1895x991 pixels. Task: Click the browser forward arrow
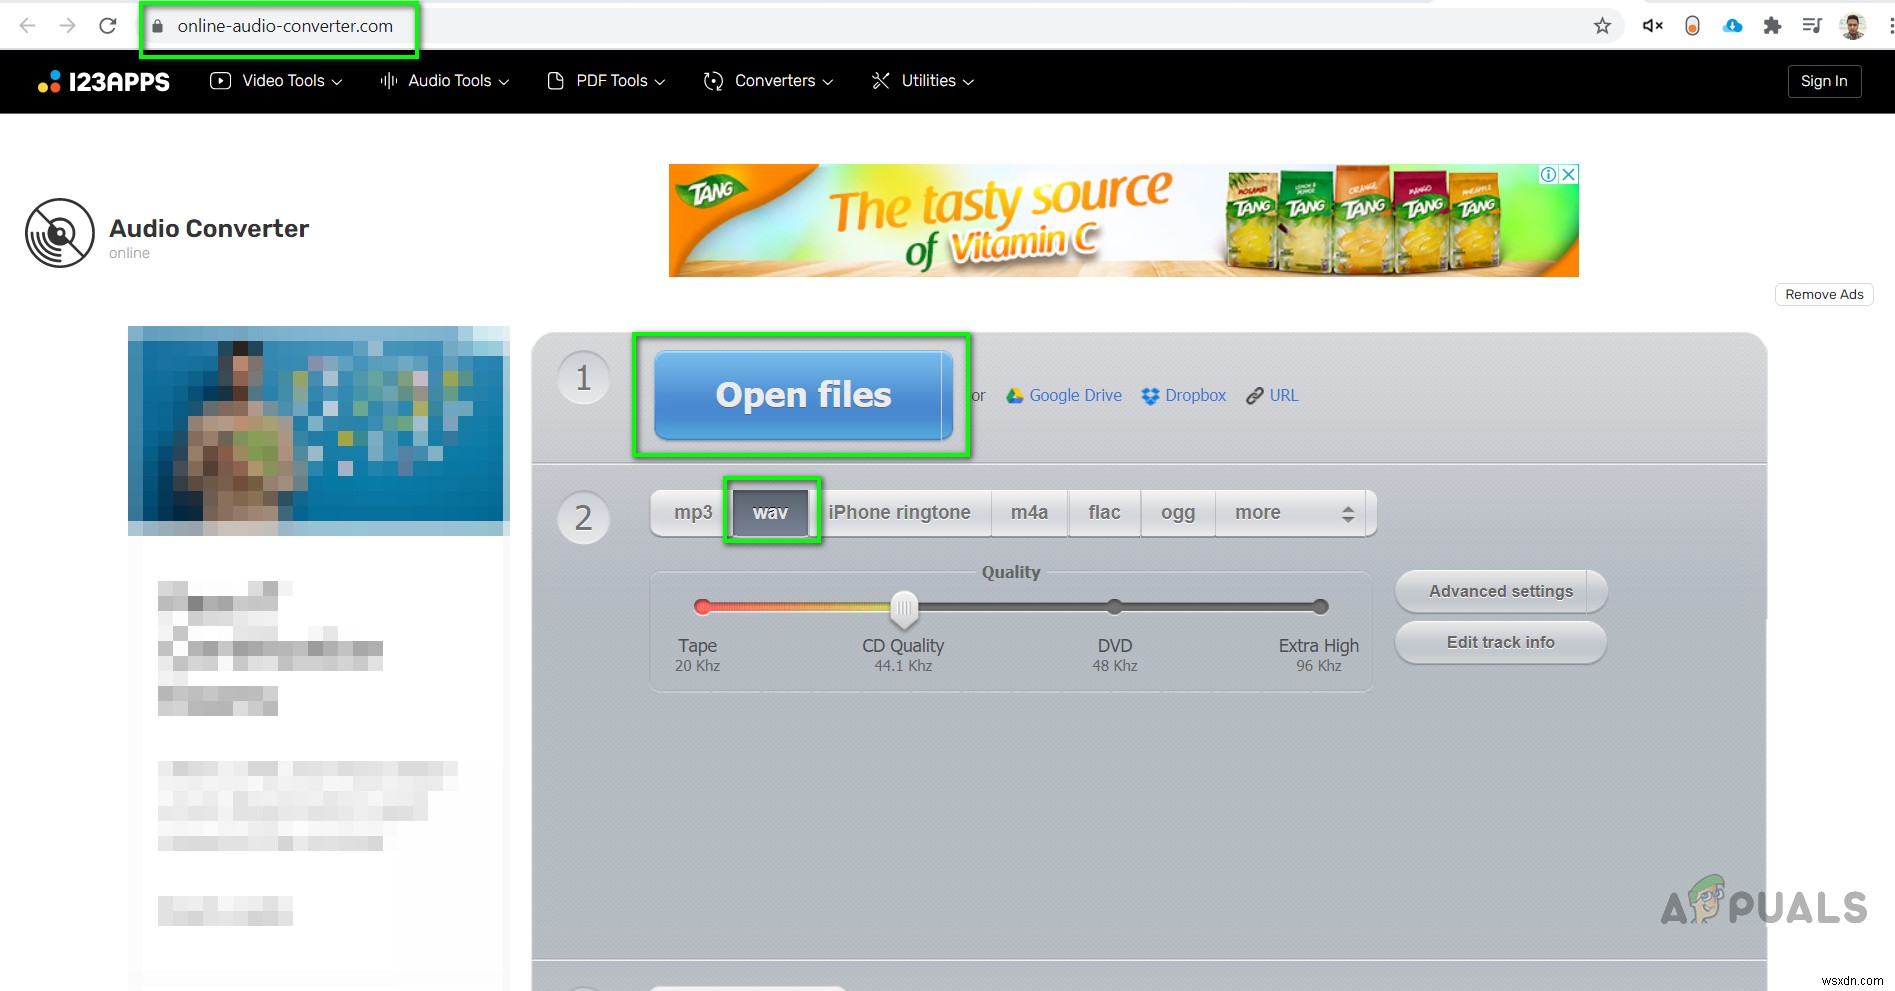(68, 26)
